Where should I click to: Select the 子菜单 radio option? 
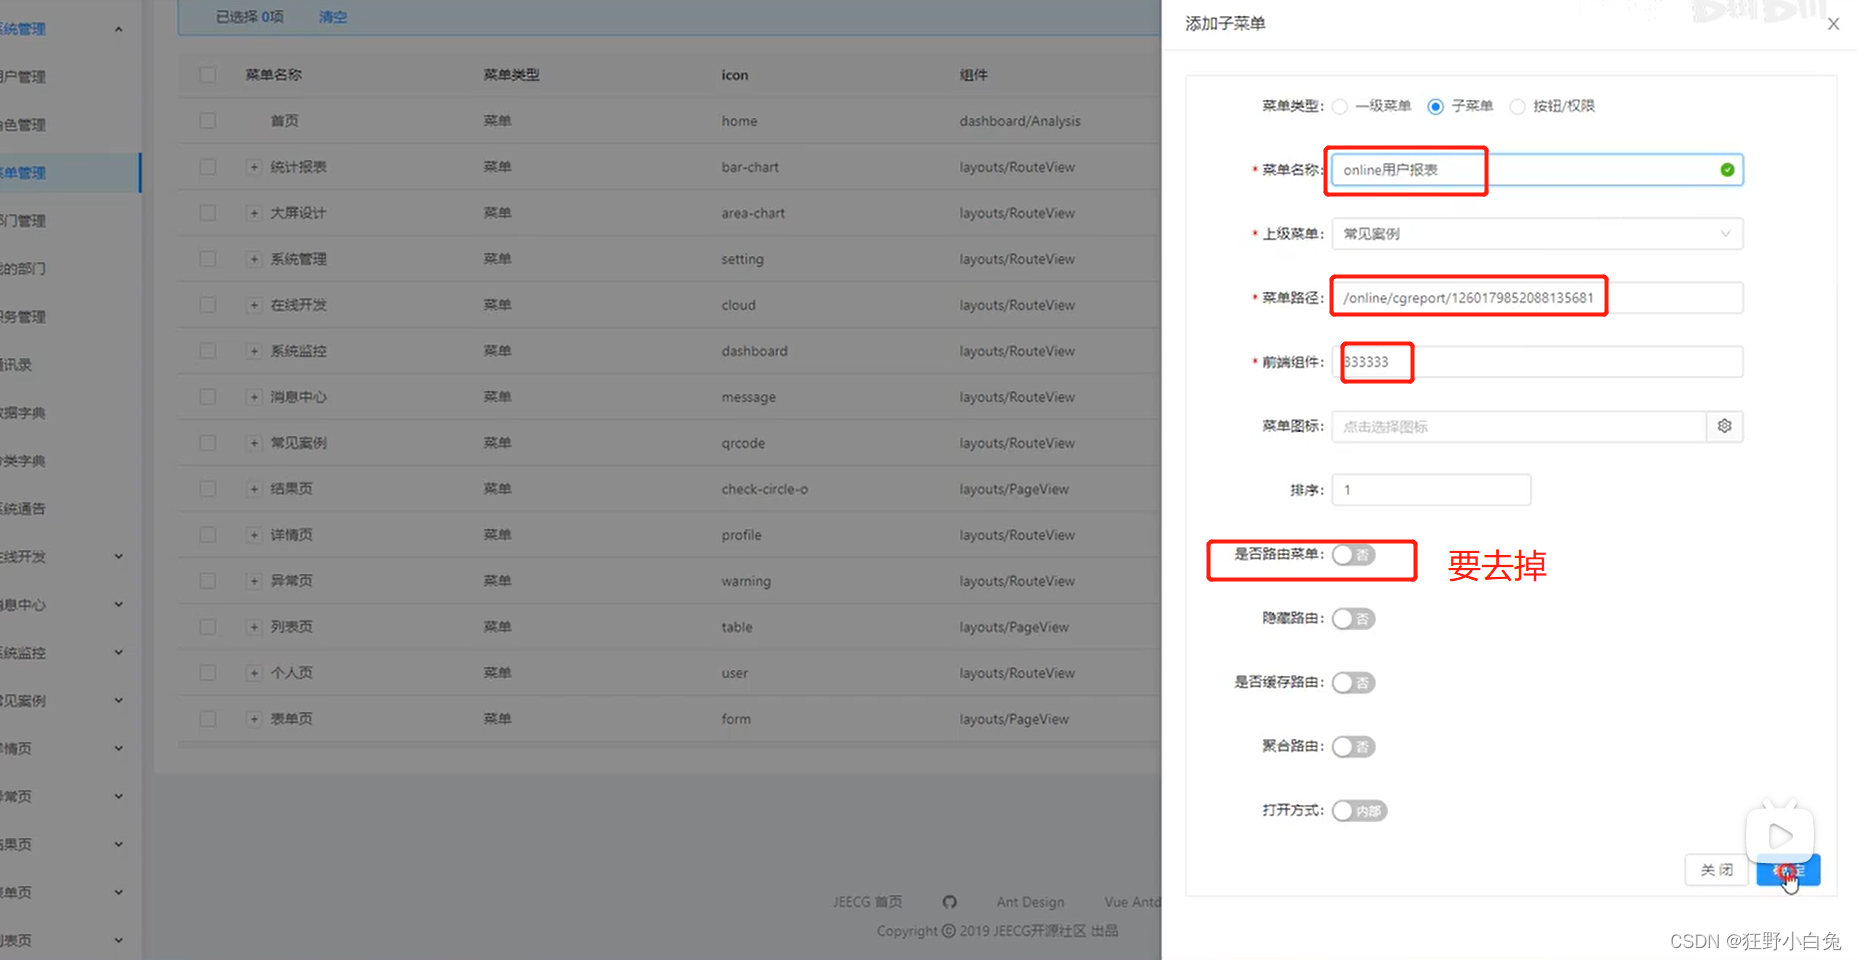pyautogui.click(x=1435, y=106)
